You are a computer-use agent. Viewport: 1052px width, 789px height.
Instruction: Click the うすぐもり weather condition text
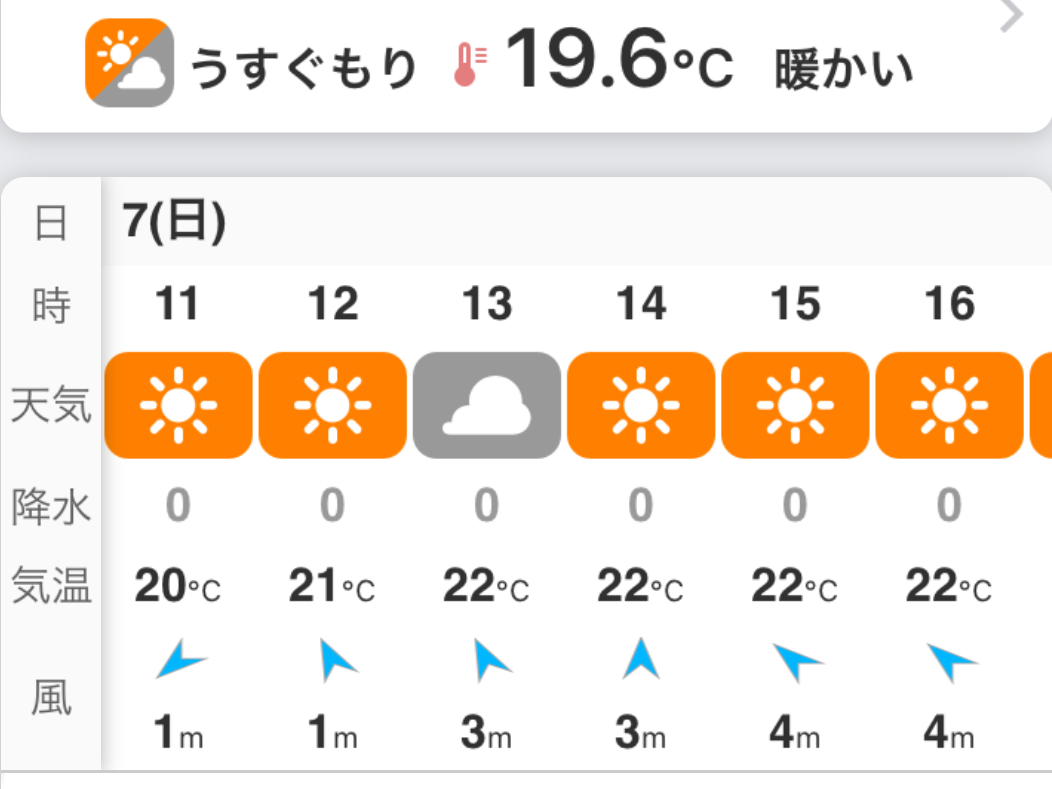click(x=304, y=68)
